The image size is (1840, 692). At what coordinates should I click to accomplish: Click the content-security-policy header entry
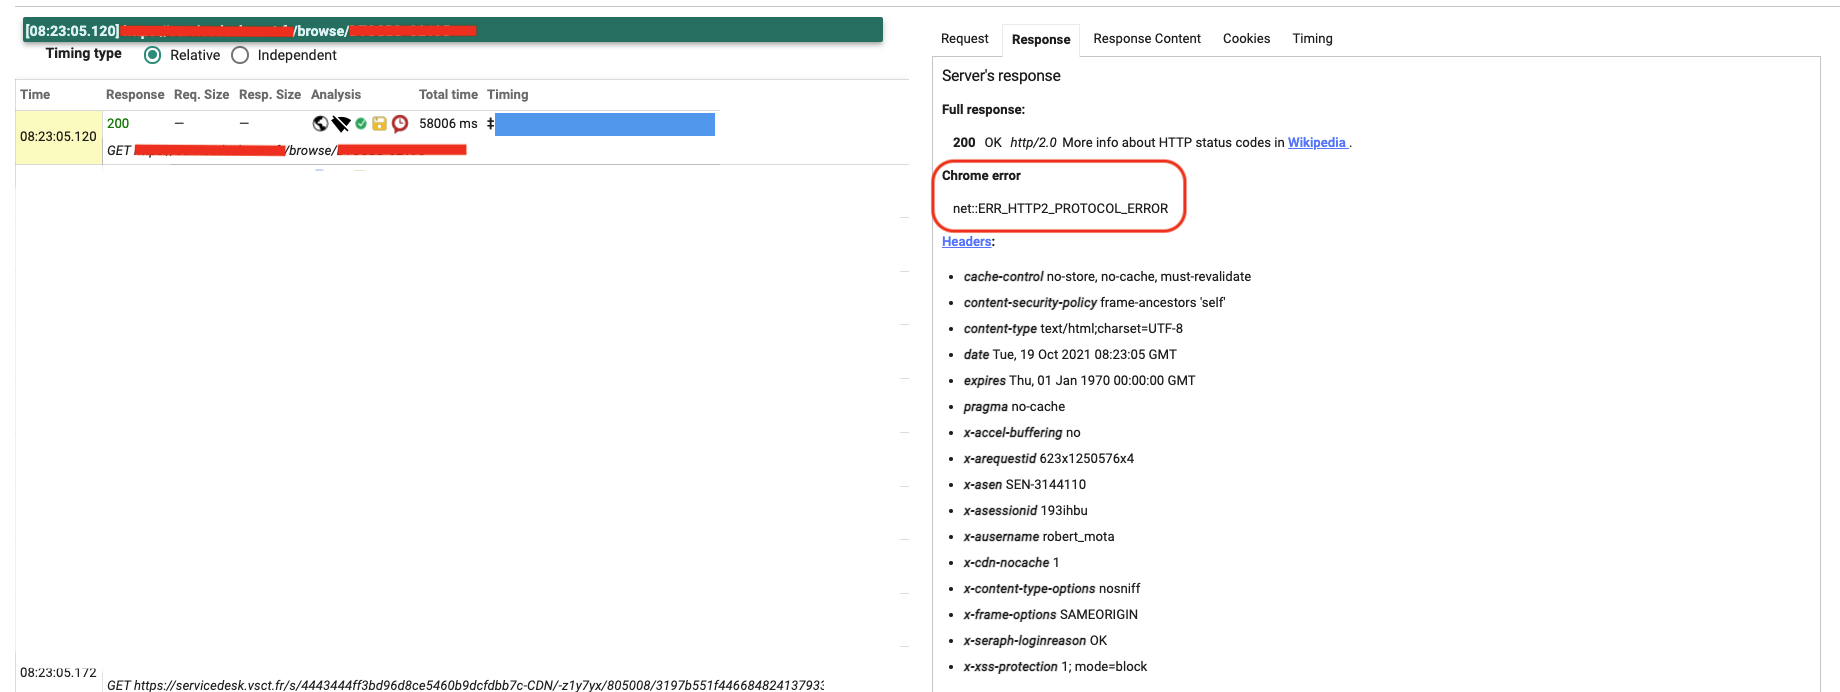pos(1094,303)
